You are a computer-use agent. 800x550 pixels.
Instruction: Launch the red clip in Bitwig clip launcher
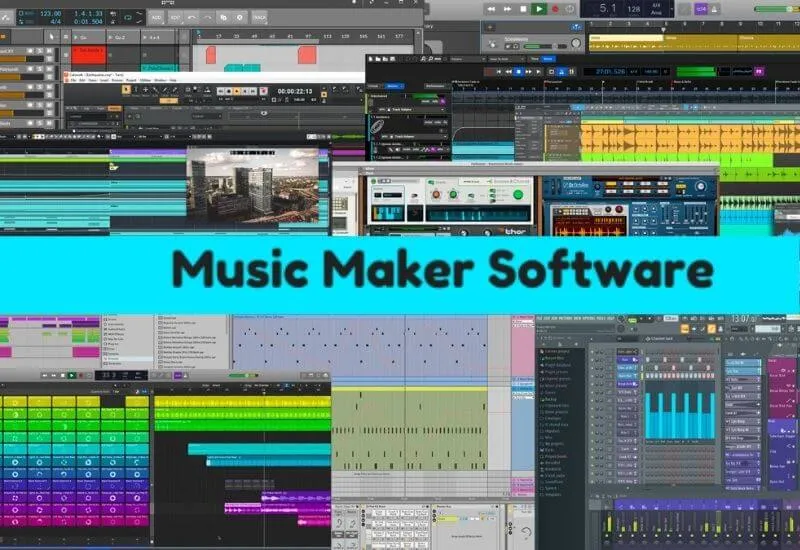tap(89, 55)
